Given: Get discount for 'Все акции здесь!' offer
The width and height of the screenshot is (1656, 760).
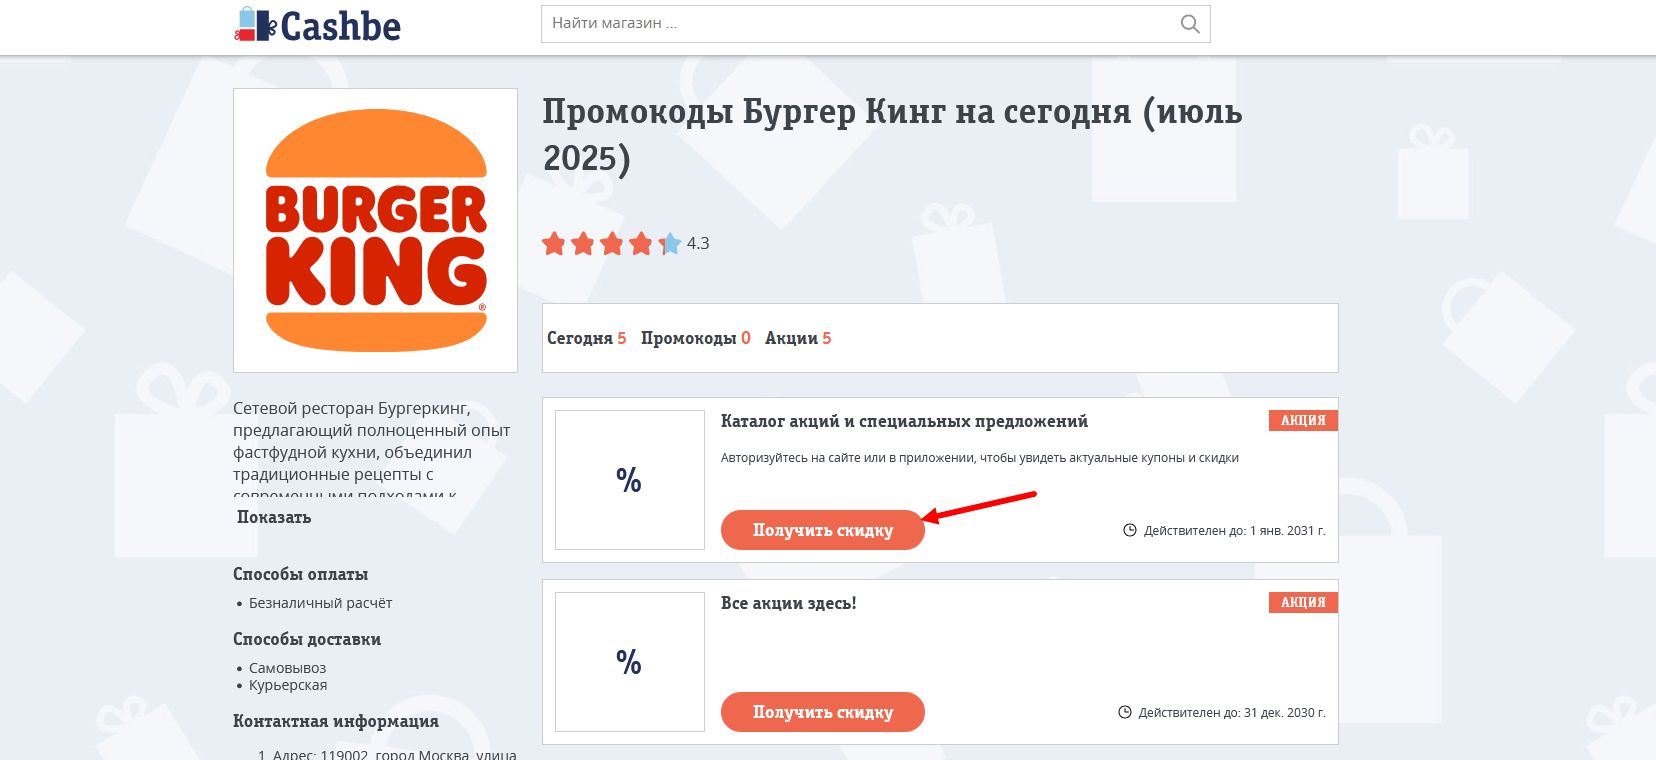Looking at the screenshot, I should pos(822,712).
